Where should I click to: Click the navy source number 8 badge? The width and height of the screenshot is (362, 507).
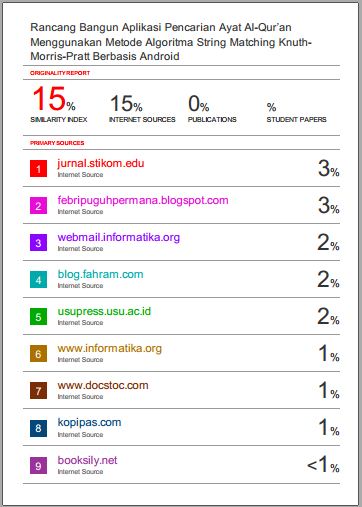pos(38,428)
